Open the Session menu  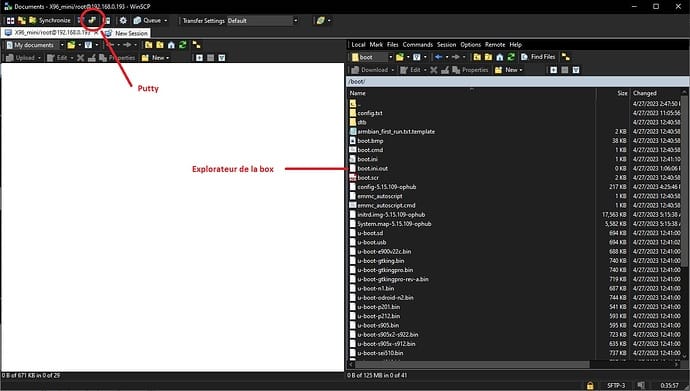coord(446,44)
